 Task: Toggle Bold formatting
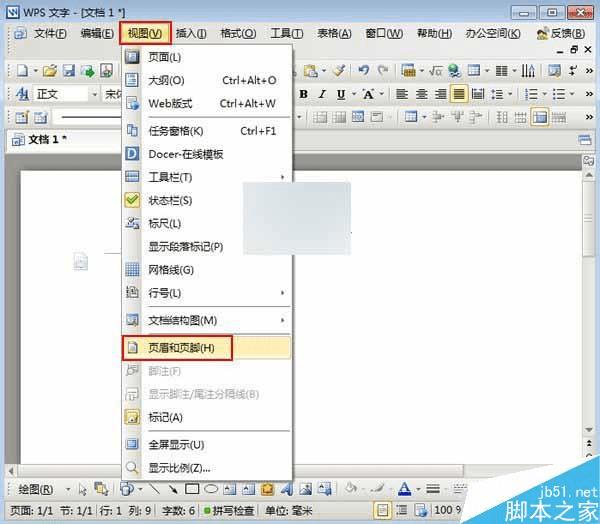click(304, 94)
